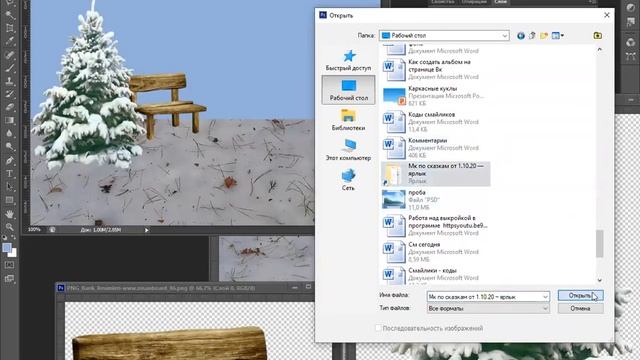Select the Quick Selection tool in Photoshop toolbar
640x360 pixels.
10,16
